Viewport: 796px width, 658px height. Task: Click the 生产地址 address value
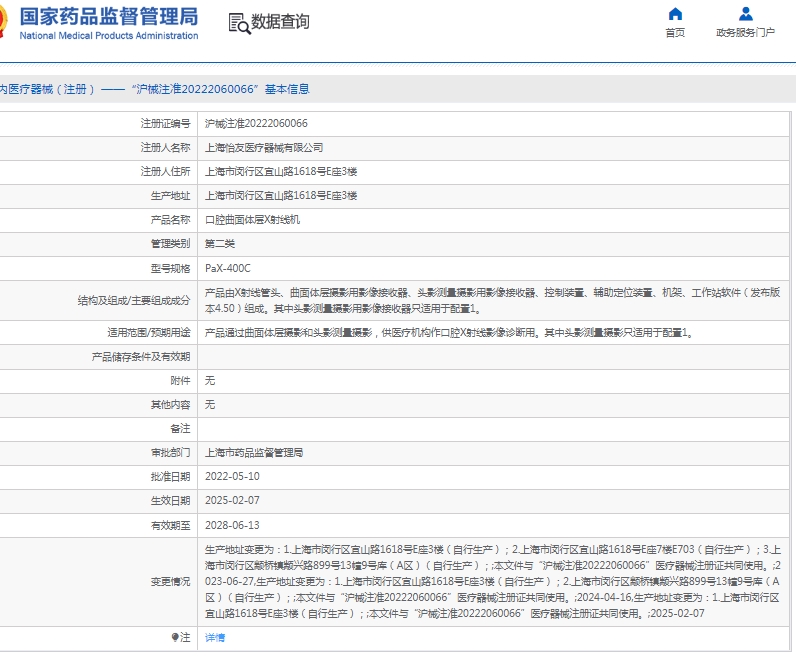281,195
